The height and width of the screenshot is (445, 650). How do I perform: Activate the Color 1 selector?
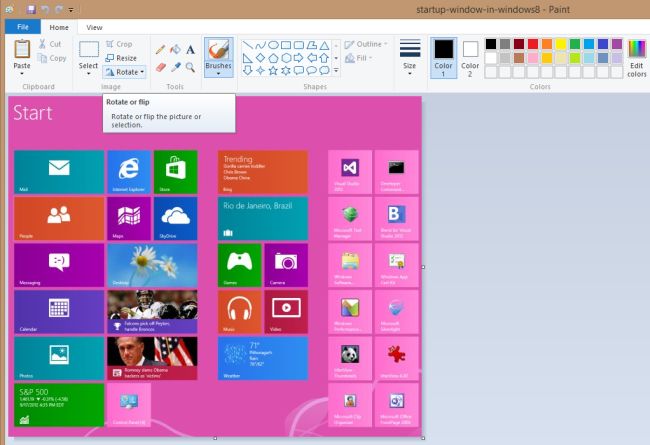tap(443, 58)
